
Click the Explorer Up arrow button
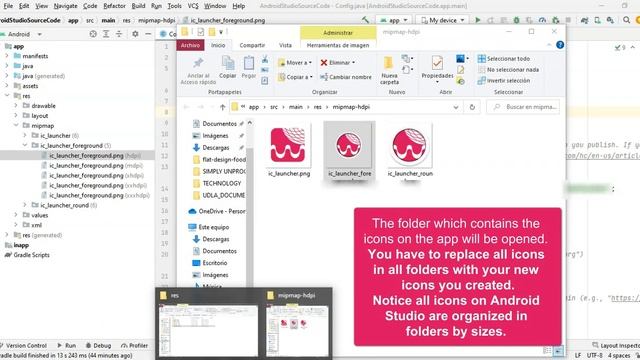[222, 107]
